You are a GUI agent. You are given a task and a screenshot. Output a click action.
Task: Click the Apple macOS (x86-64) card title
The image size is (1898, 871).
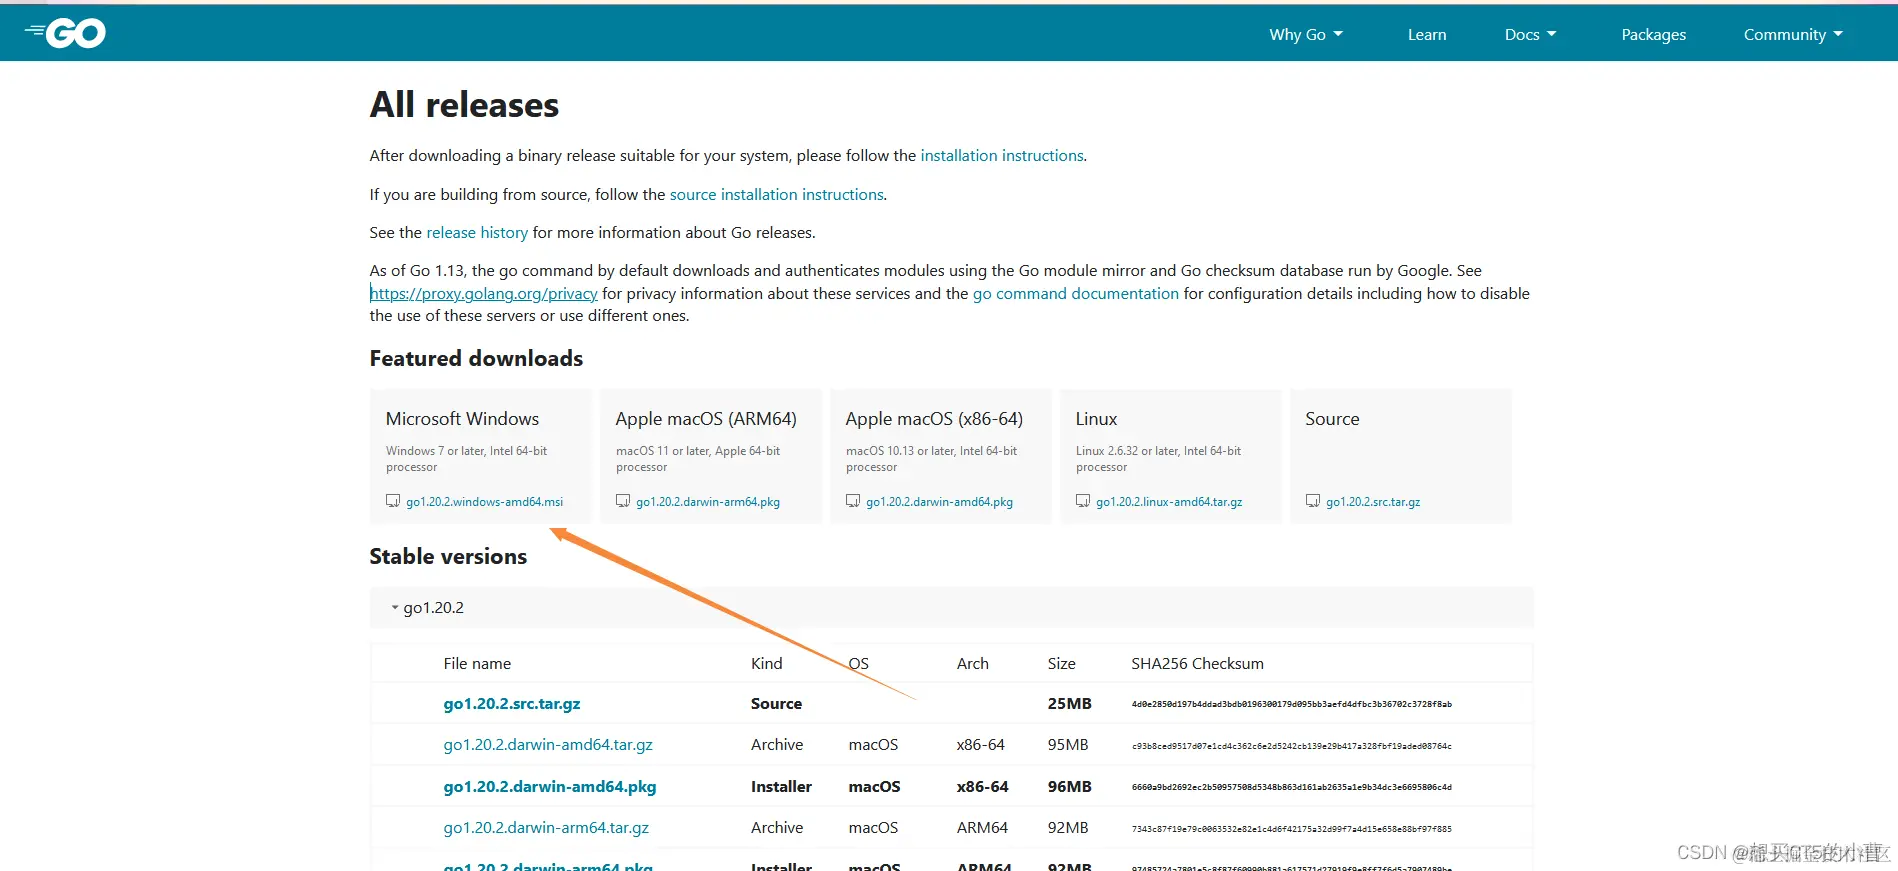click(x=934, y=419)
